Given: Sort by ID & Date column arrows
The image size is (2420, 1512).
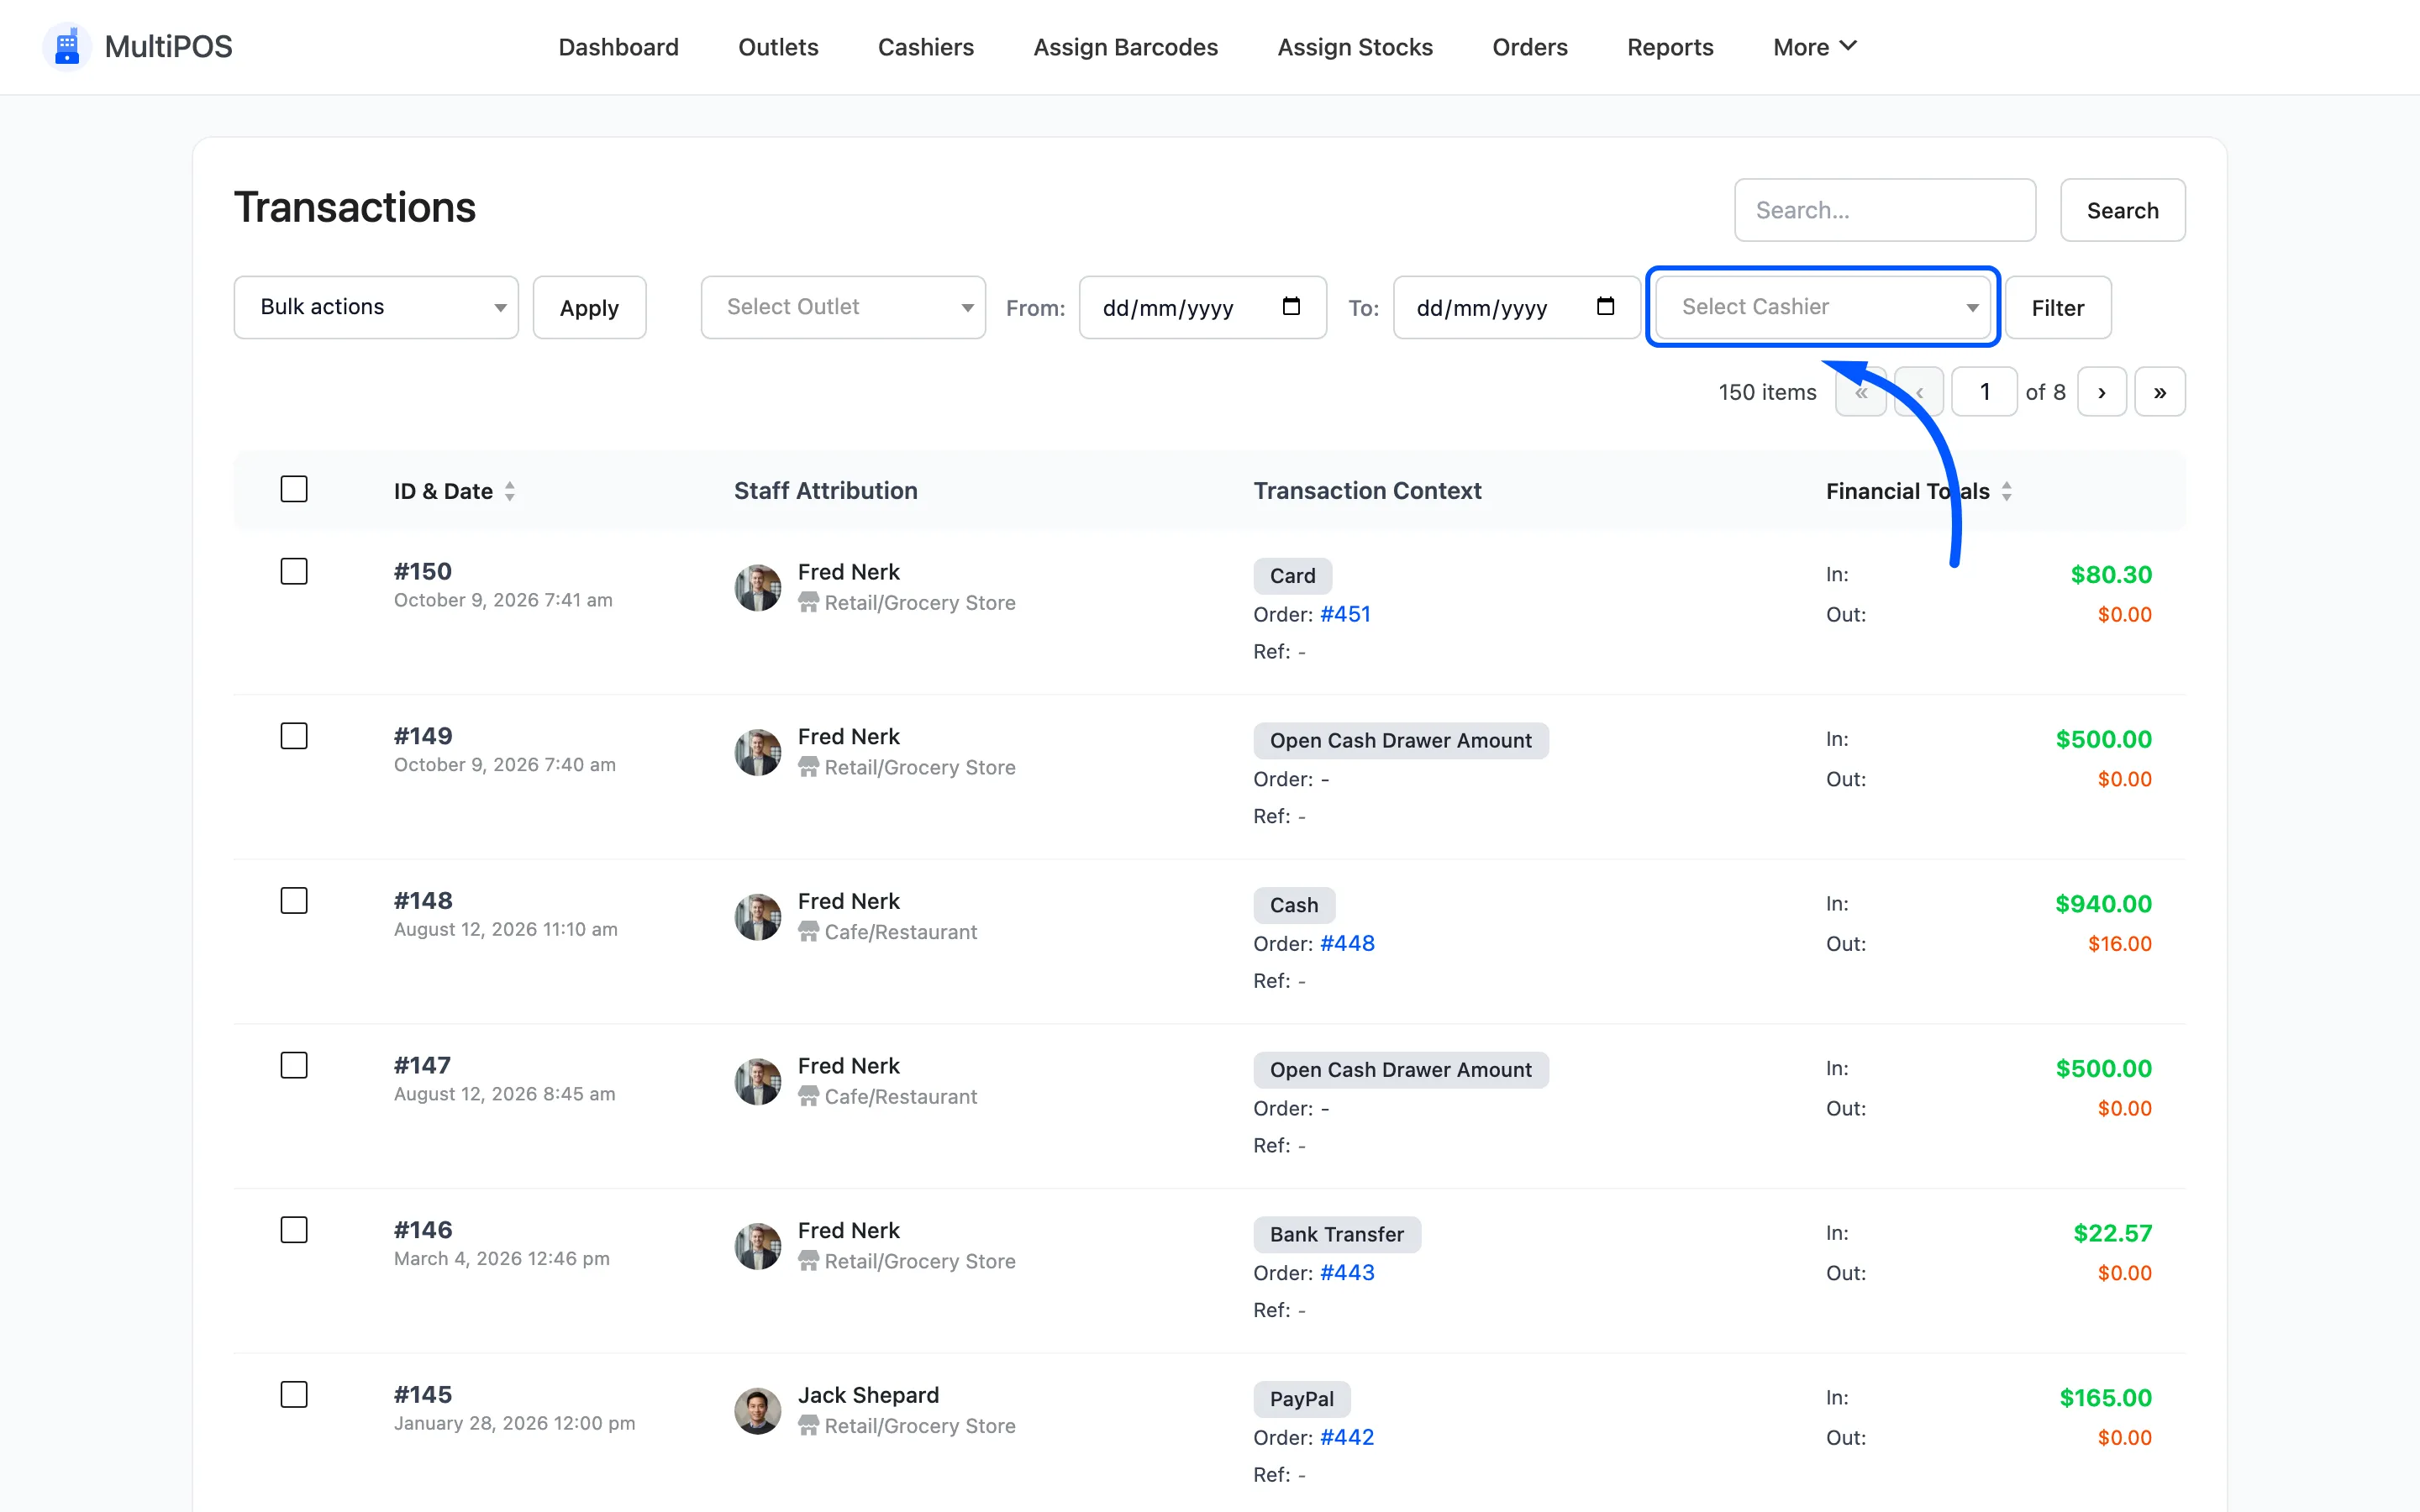Looking at the screenshot, I should point(510,491).
